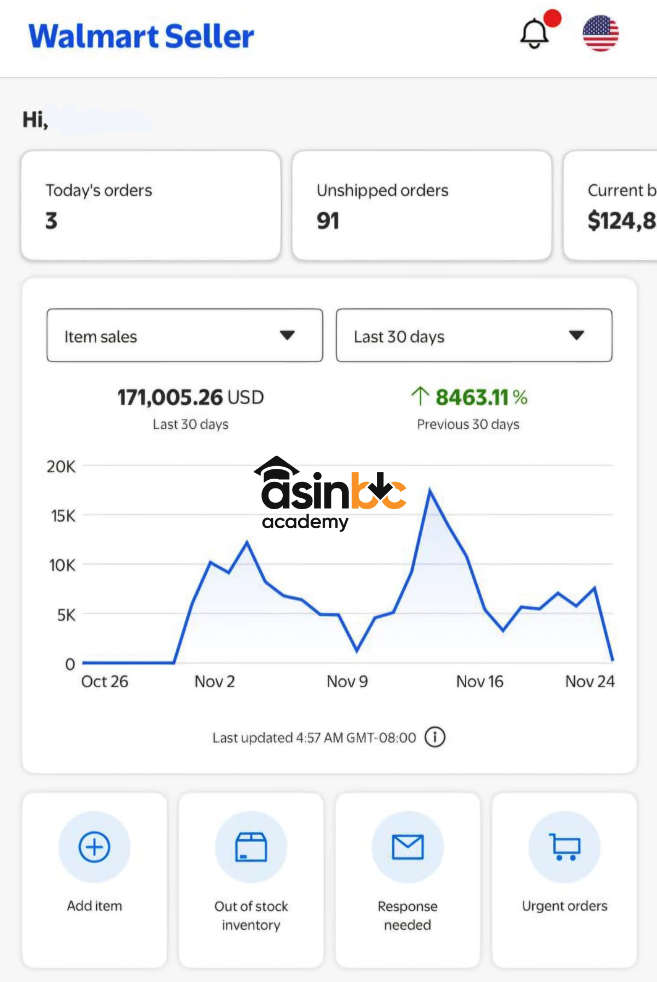Open the Urgent orders cart icon
657x982 pixels.
564,848
